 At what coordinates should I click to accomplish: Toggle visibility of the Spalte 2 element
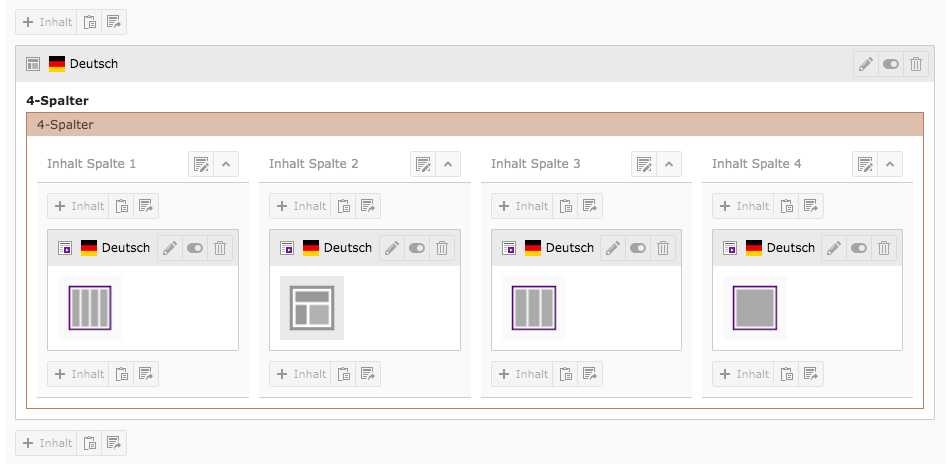click(x=417, y=248)
